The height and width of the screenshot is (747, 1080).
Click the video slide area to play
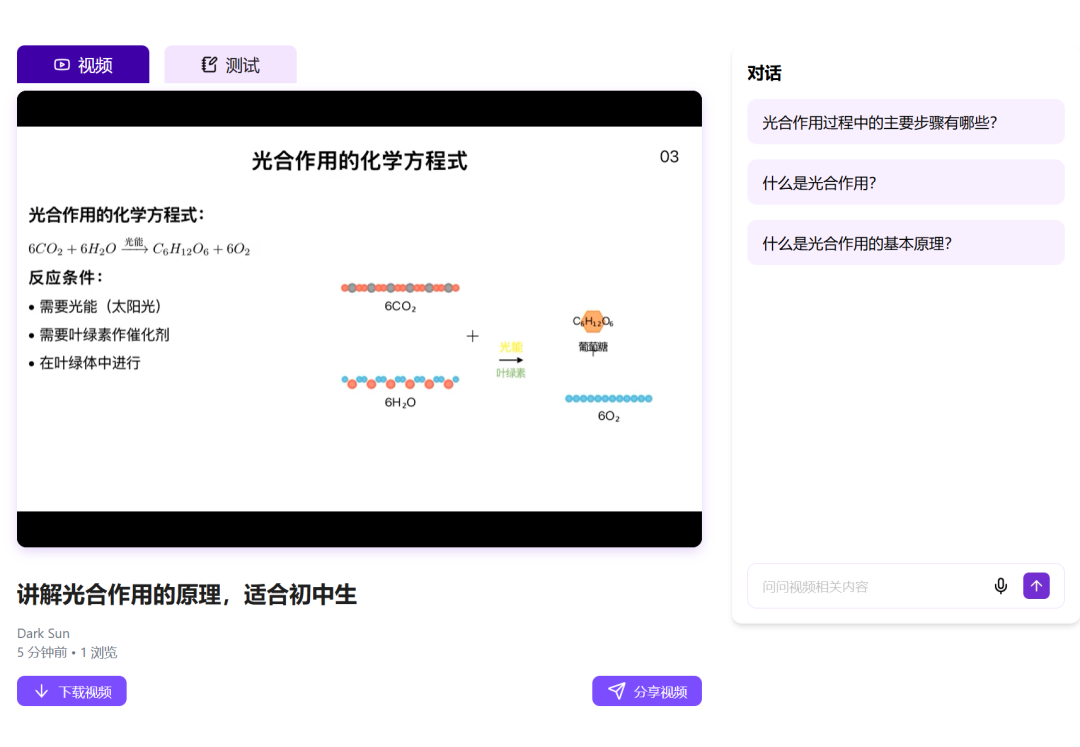click(360, 319)
